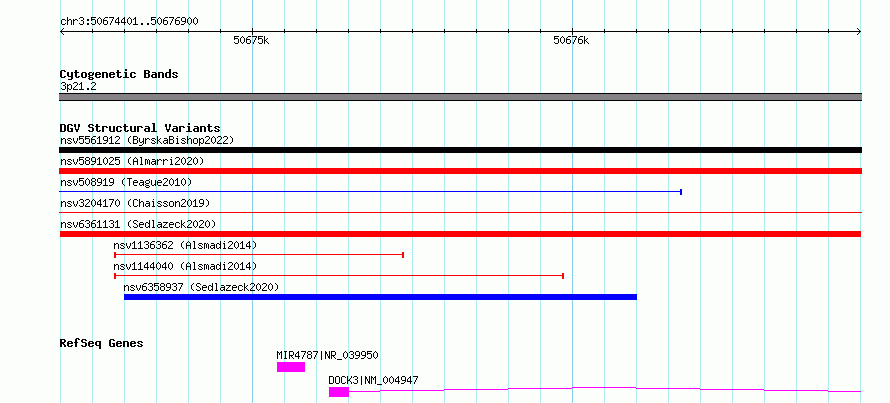Click the red nsv1144040 variant line

(339, 276)
